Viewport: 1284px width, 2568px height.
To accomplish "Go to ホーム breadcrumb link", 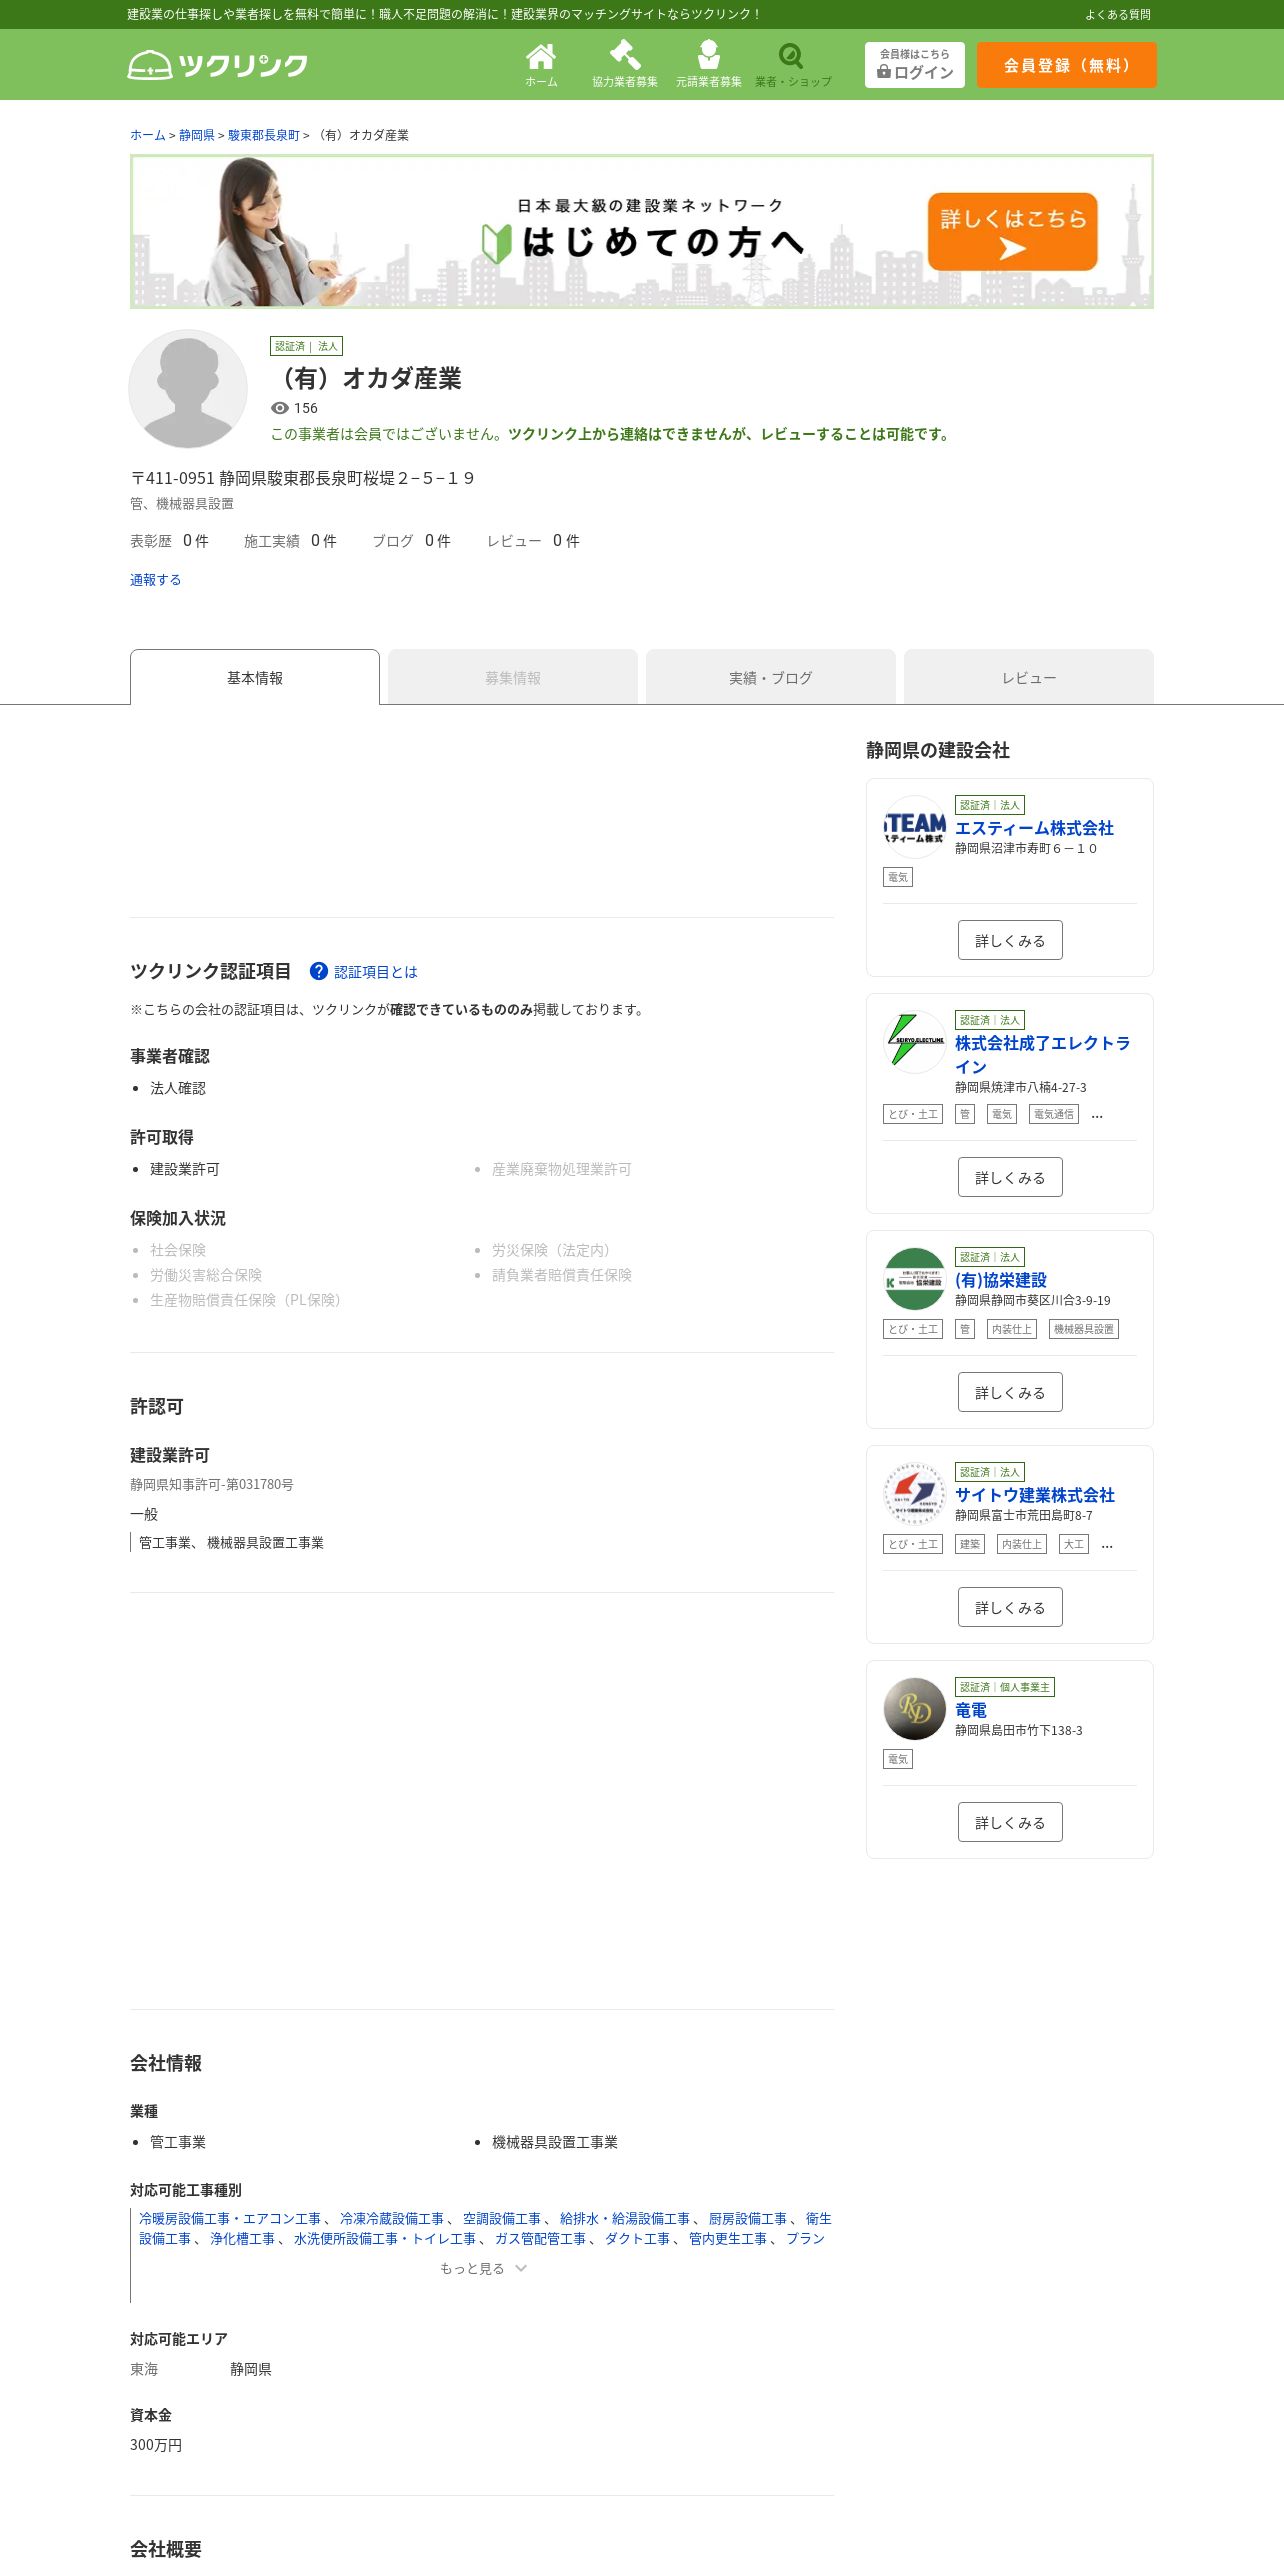I will 148,135.
